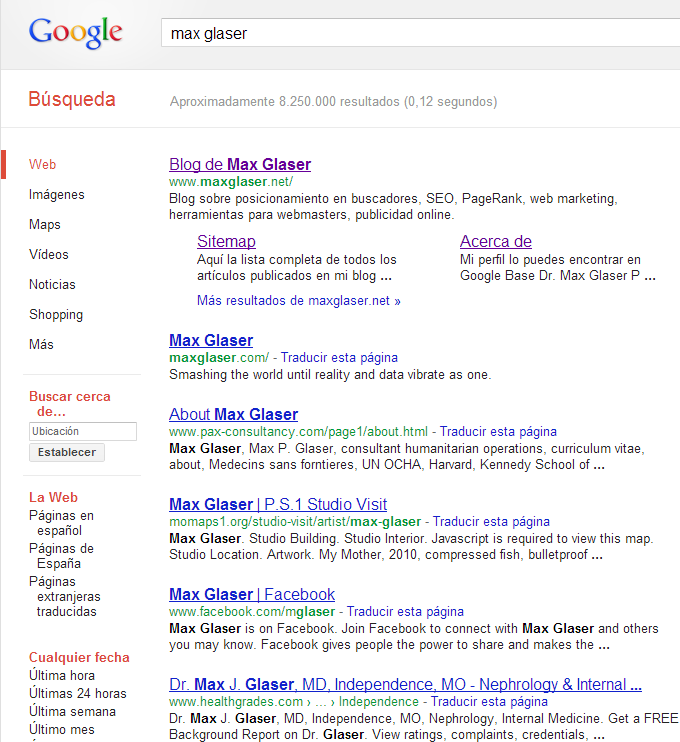Select the Web search category
Screen dimensions: 680x742
[x=43, y=165]
